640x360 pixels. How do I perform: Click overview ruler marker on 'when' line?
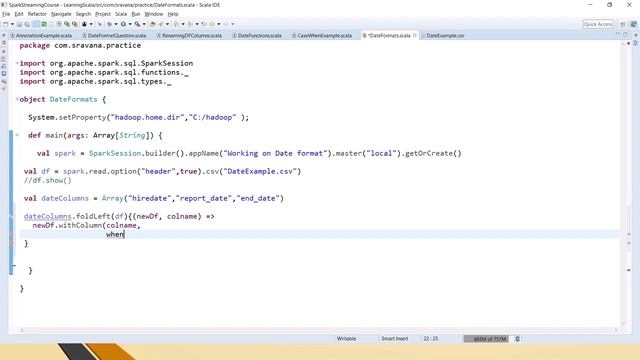click(x=629, y=234)
